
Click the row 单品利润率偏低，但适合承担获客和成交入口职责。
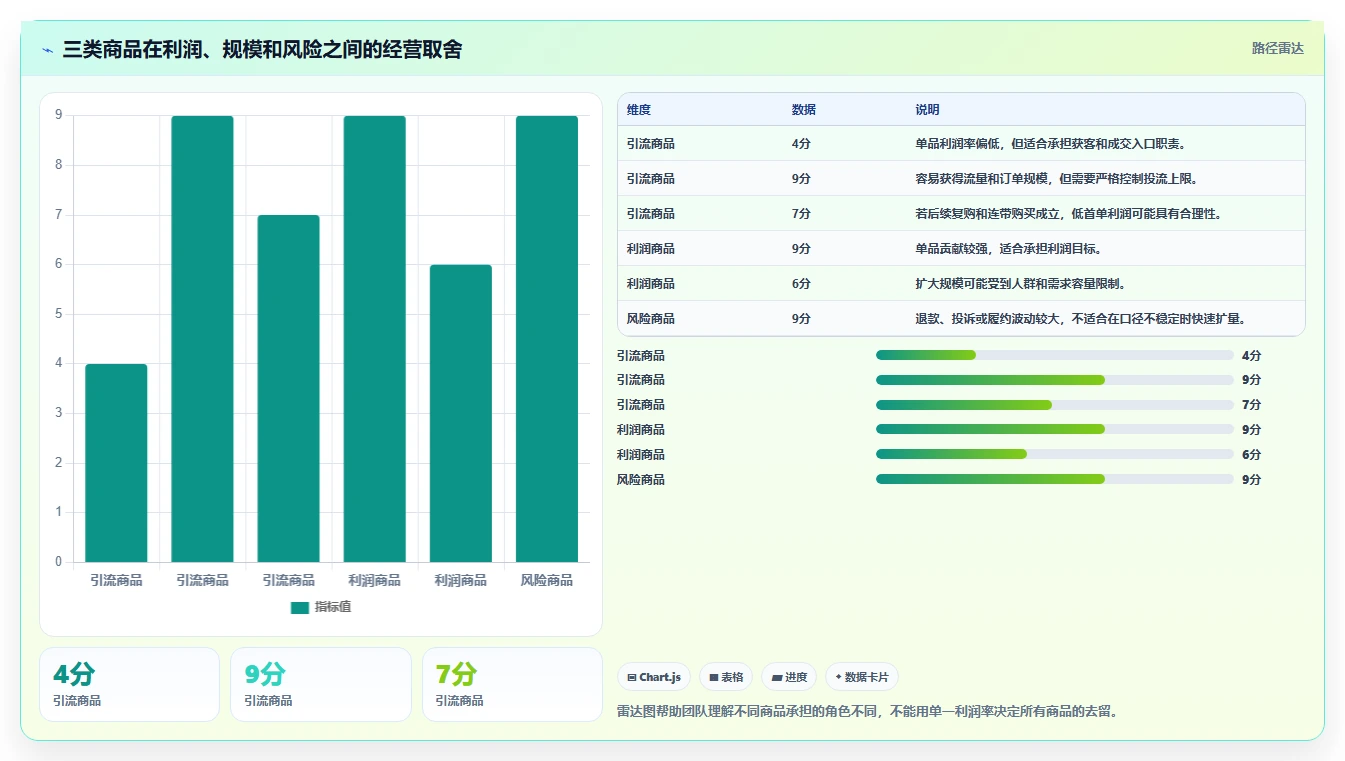(961, 144)
